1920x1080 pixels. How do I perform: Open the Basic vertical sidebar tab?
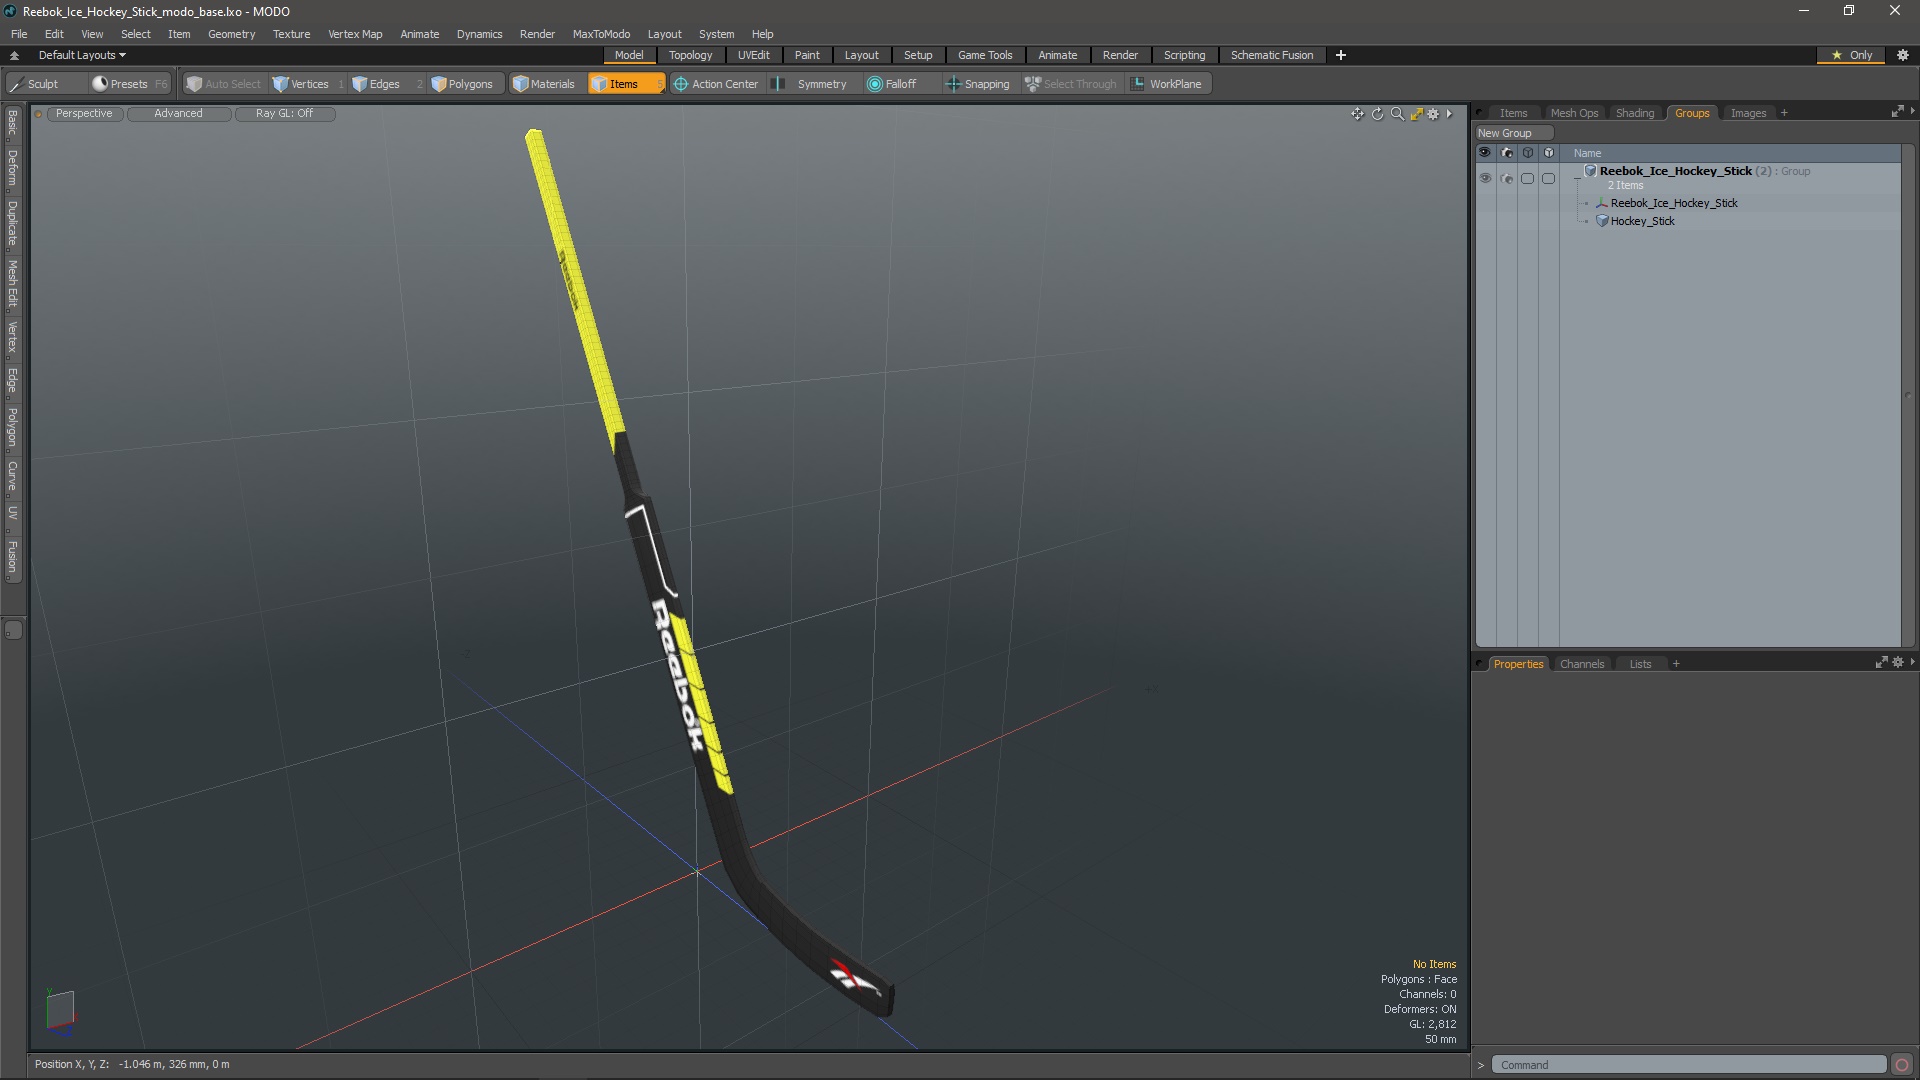coord(12,122)
